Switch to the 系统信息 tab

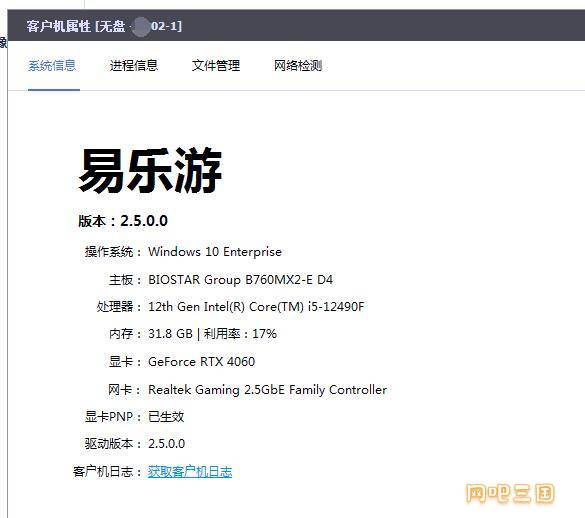coord(52,66)
